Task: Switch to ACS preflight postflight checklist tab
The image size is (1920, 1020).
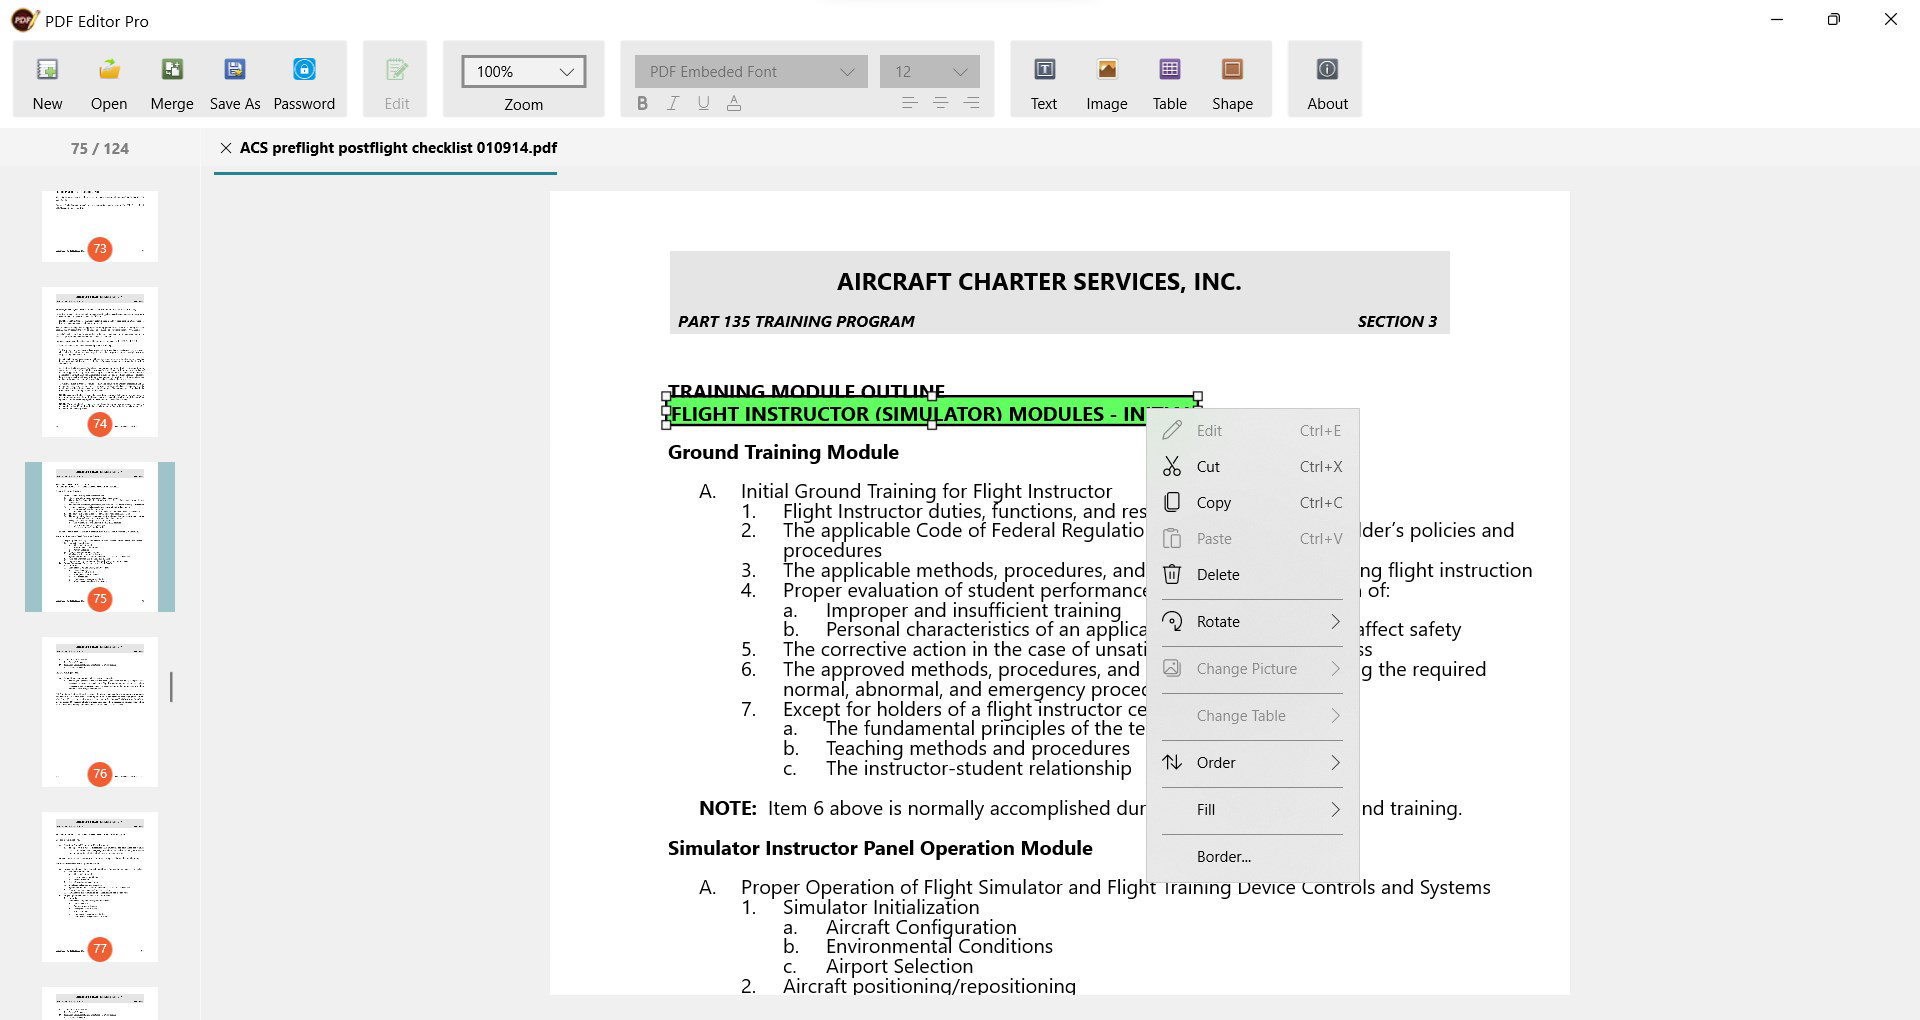Action: 398,148
